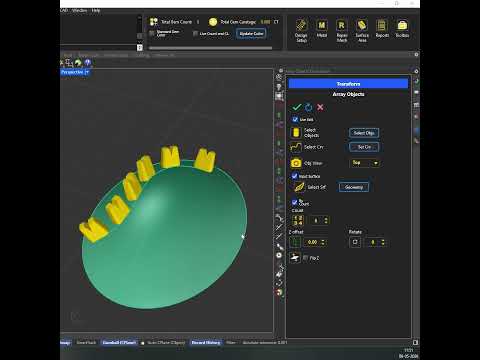Viewport: 480px width, 360px height.
Task: Click the Select Crv curve icon
Action: click(296, 147)
